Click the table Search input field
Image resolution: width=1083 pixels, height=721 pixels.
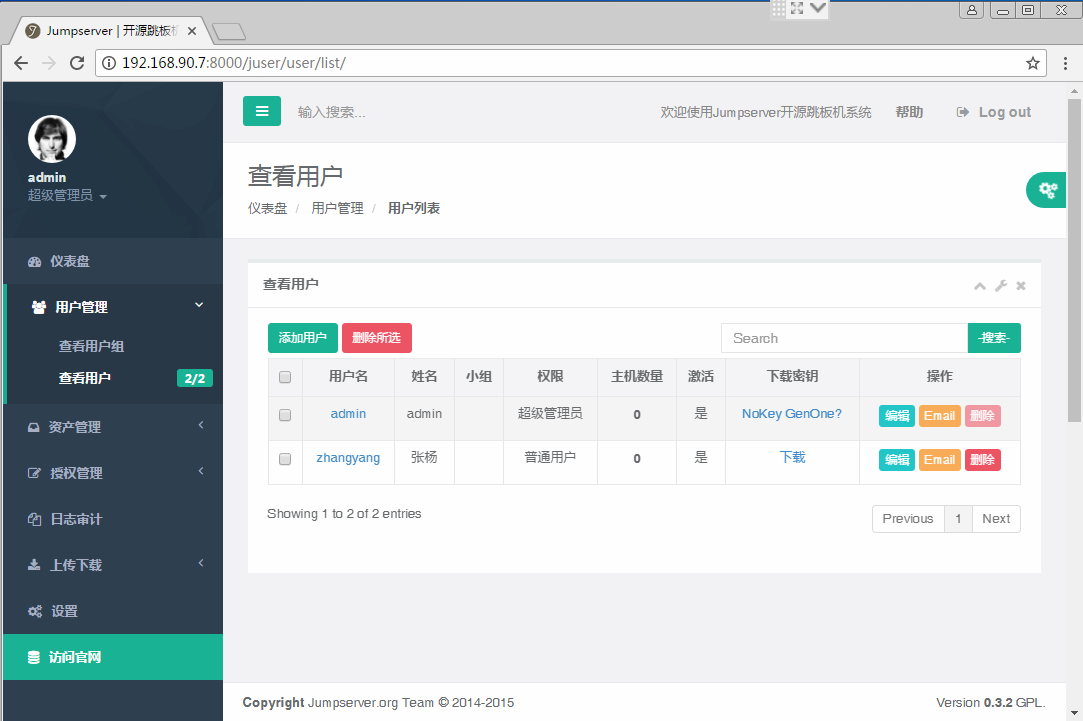[x=843, y=338]
